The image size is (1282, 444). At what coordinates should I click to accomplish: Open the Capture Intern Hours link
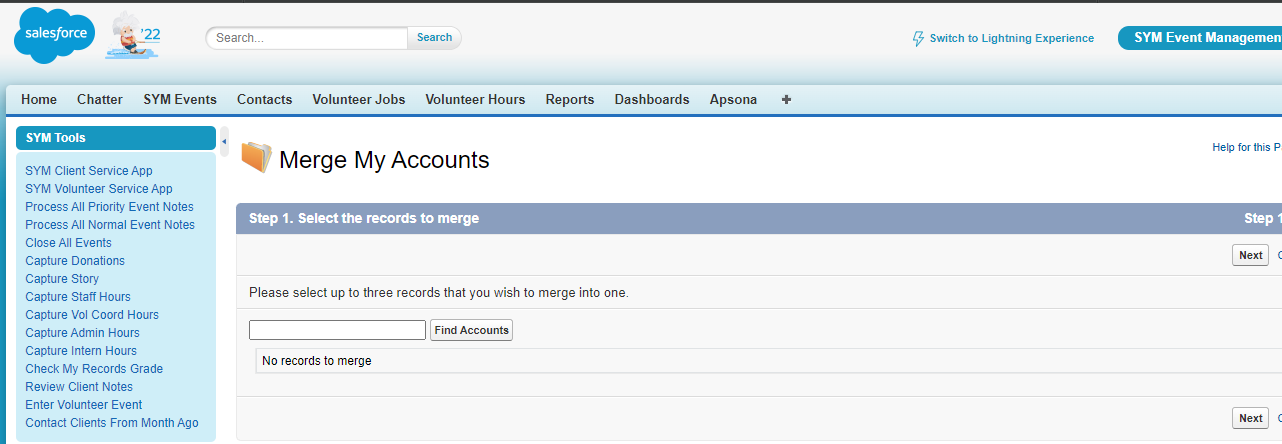(81, 351)
